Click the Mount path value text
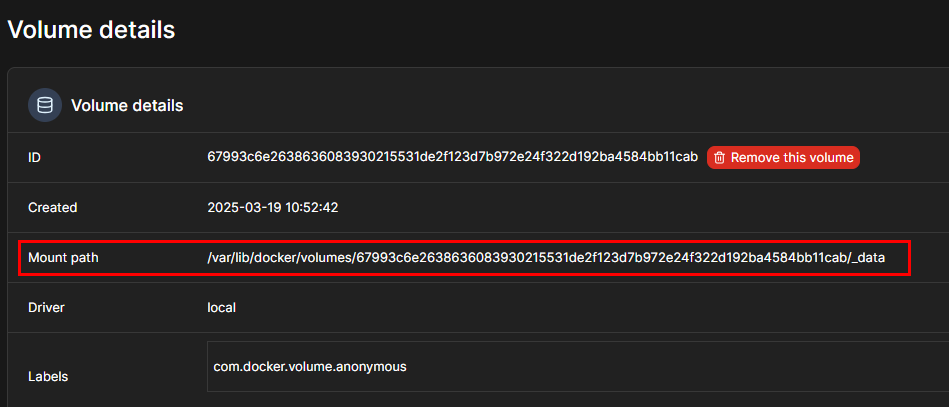Image resolution: width=949 pixels, height=407 pixels. tap(546, 258)
